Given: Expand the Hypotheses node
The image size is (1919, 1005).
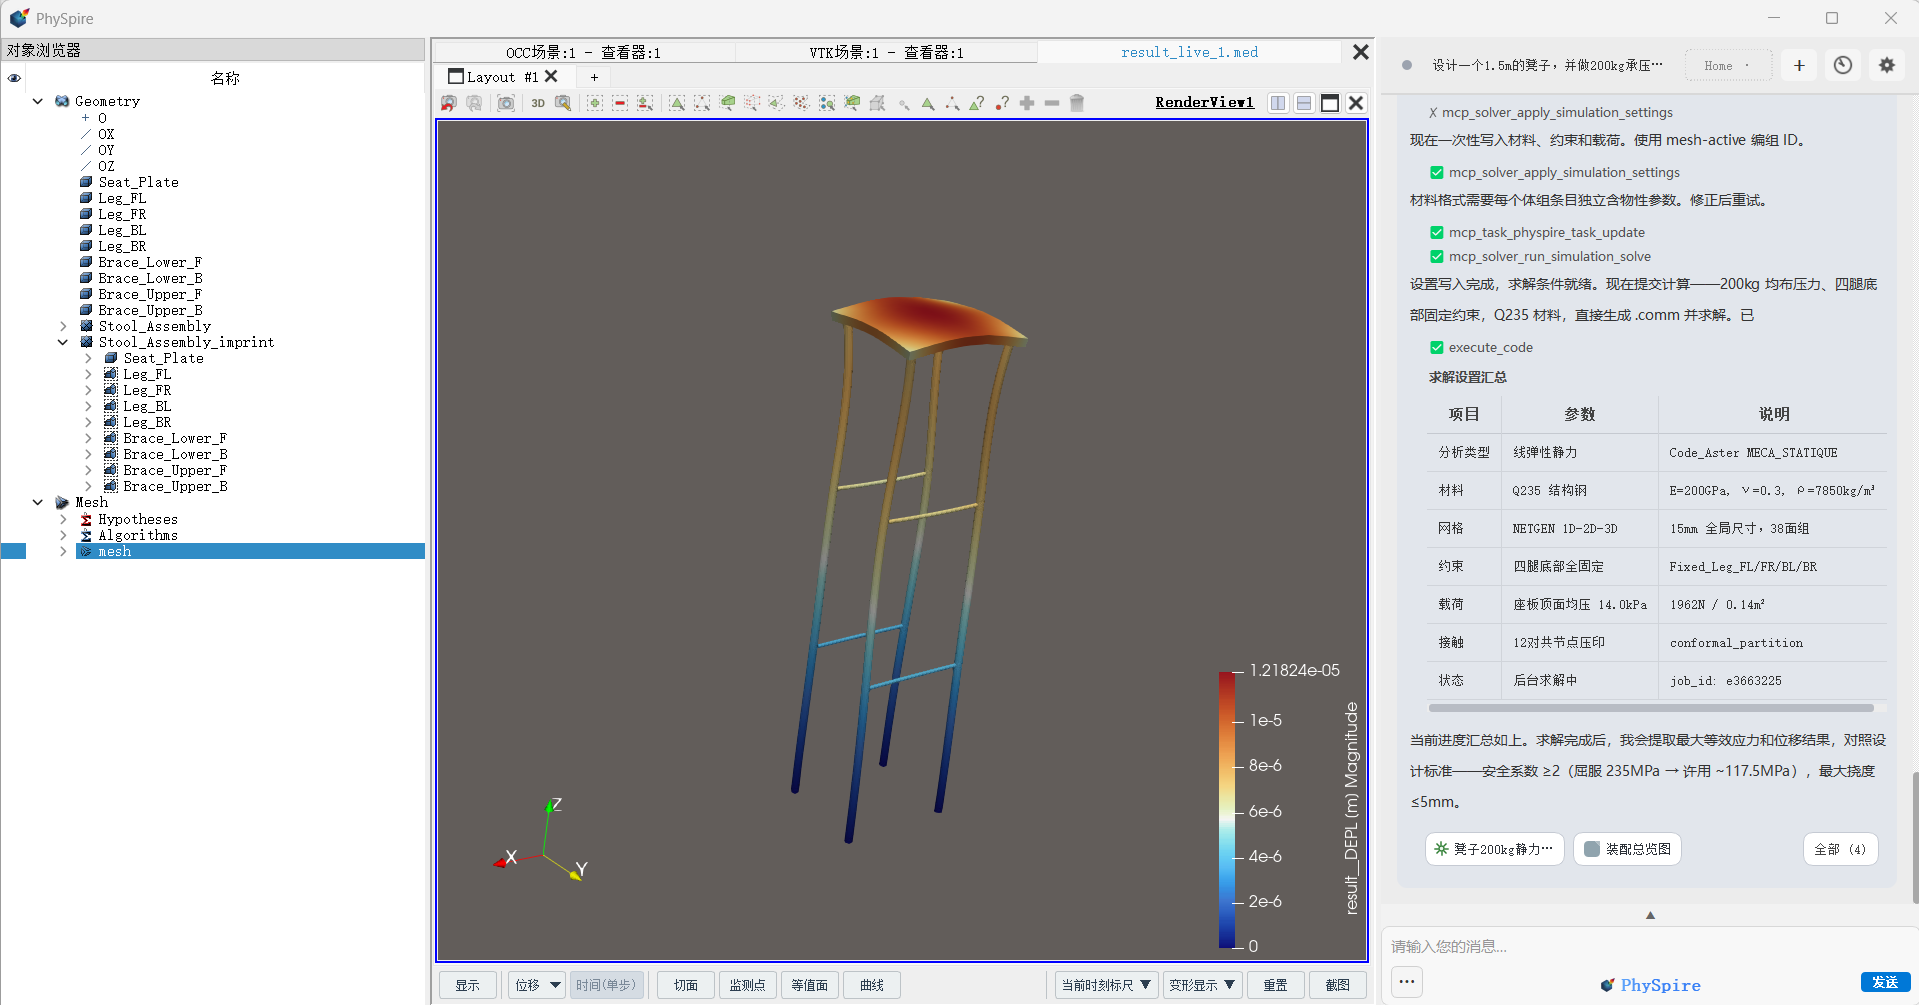Looking at the screenshot, I should (x=63, y=519).
